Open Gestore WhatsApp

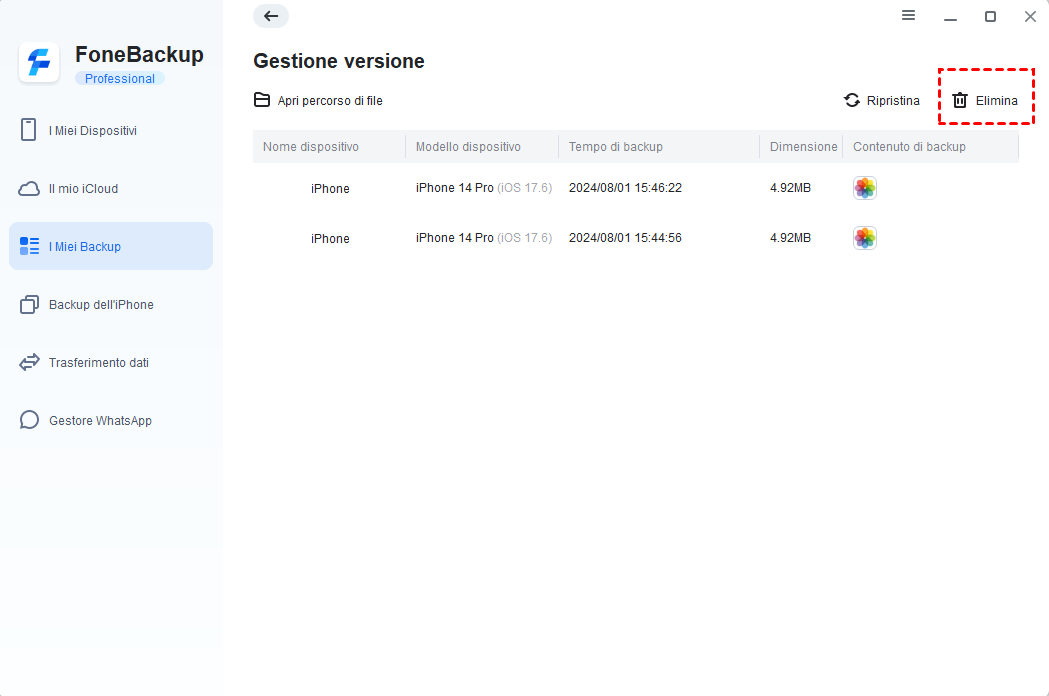(x=100, y=421)
